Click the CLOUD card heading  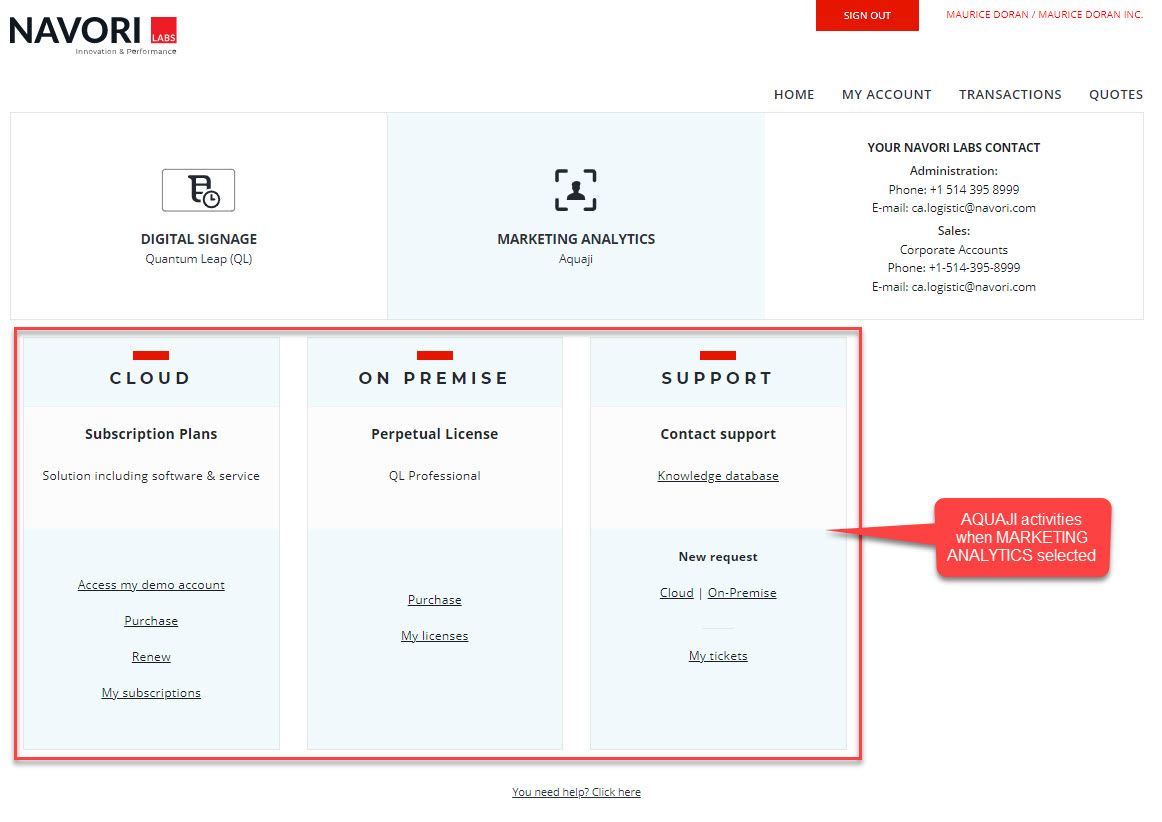pyautogui.click(x=150, y=378)
